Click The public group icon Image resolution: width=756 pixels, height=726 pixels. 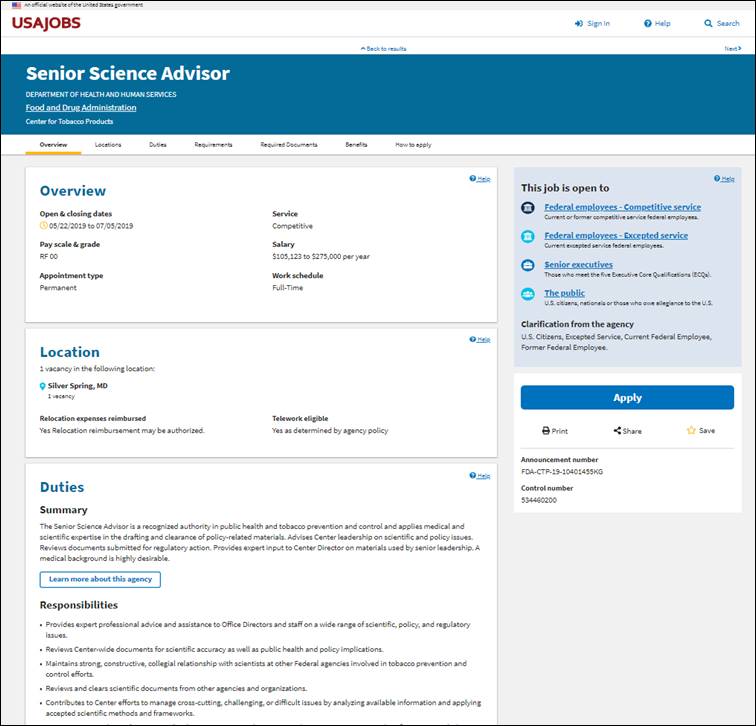[527, 294]
